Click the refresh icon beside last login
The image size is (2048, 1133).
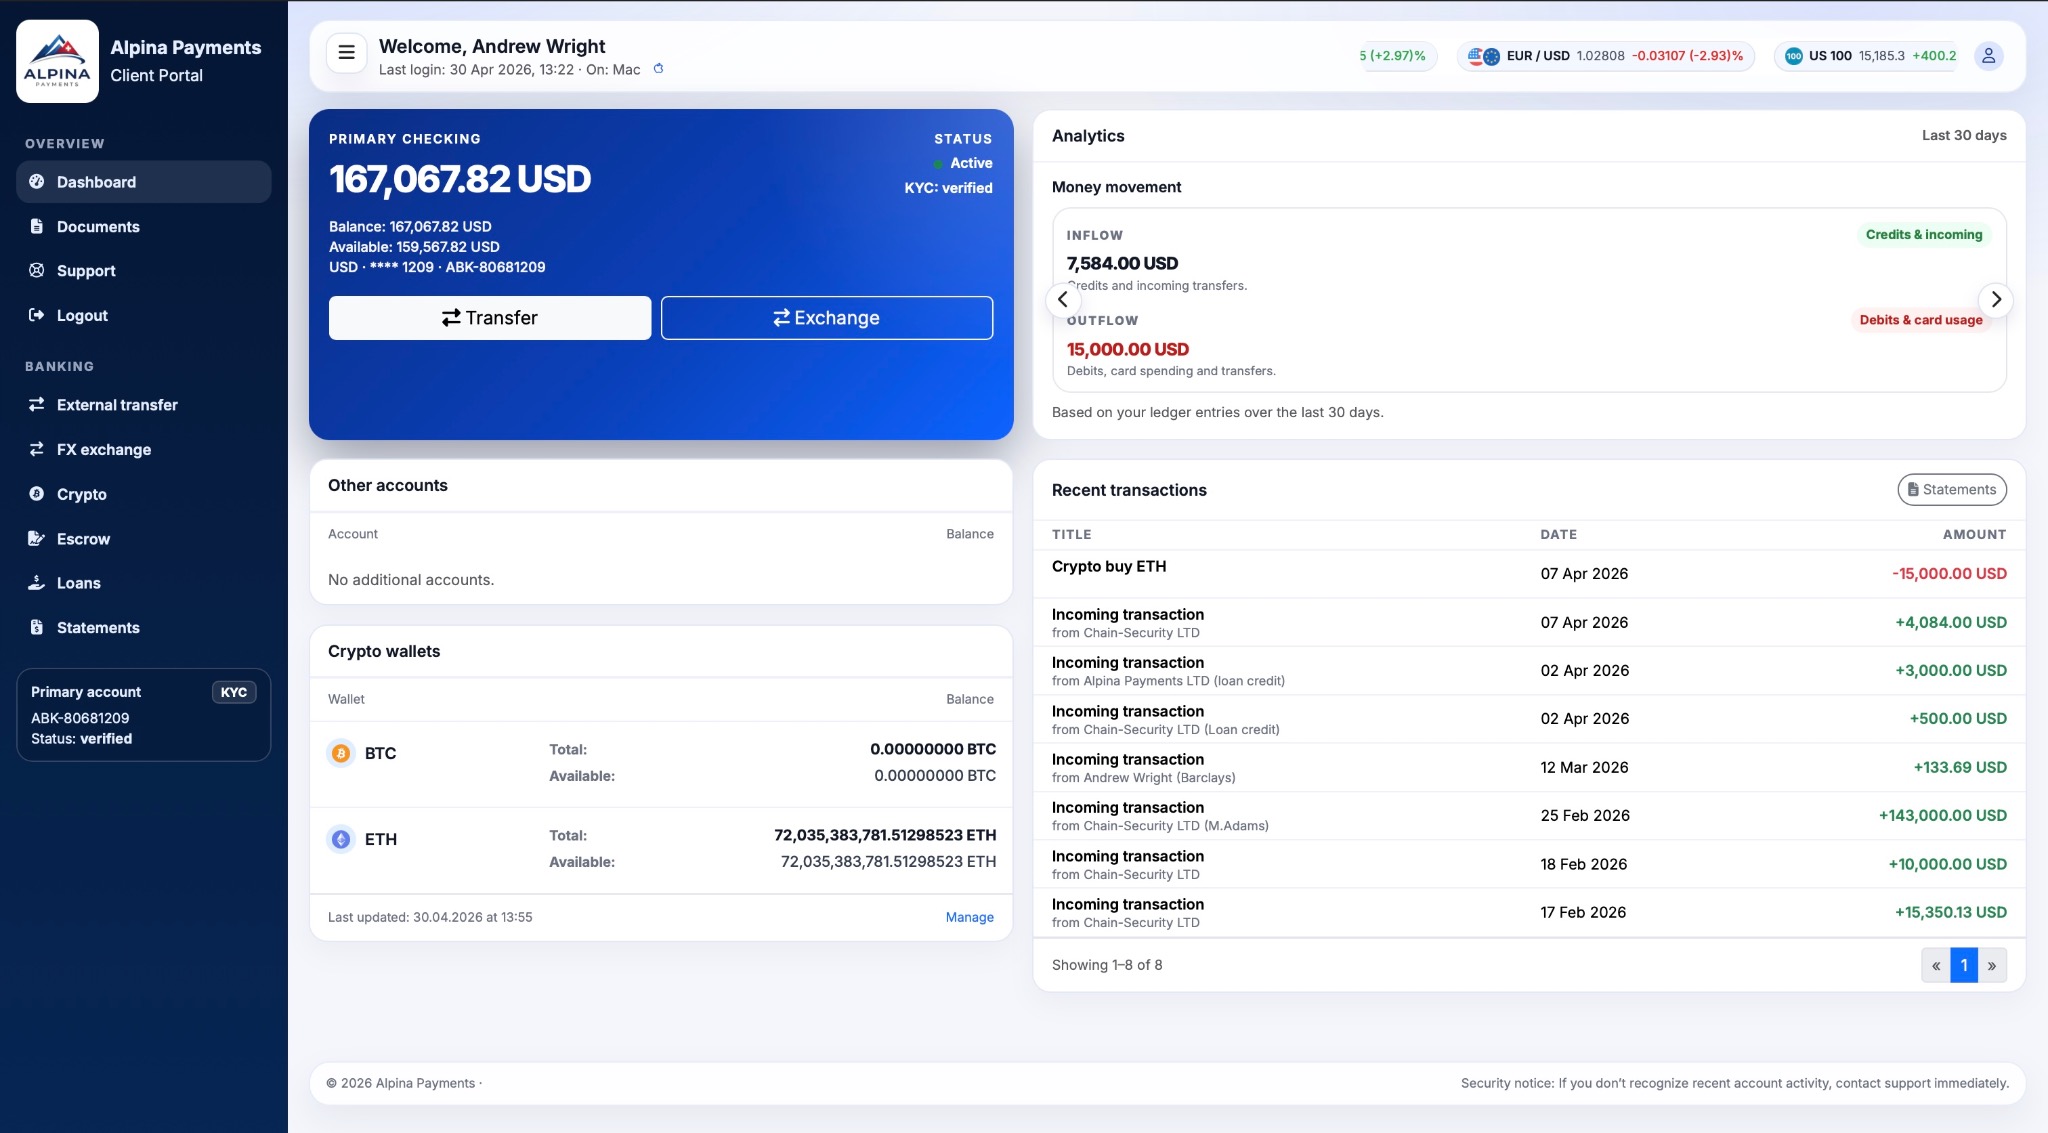[658, 69]
